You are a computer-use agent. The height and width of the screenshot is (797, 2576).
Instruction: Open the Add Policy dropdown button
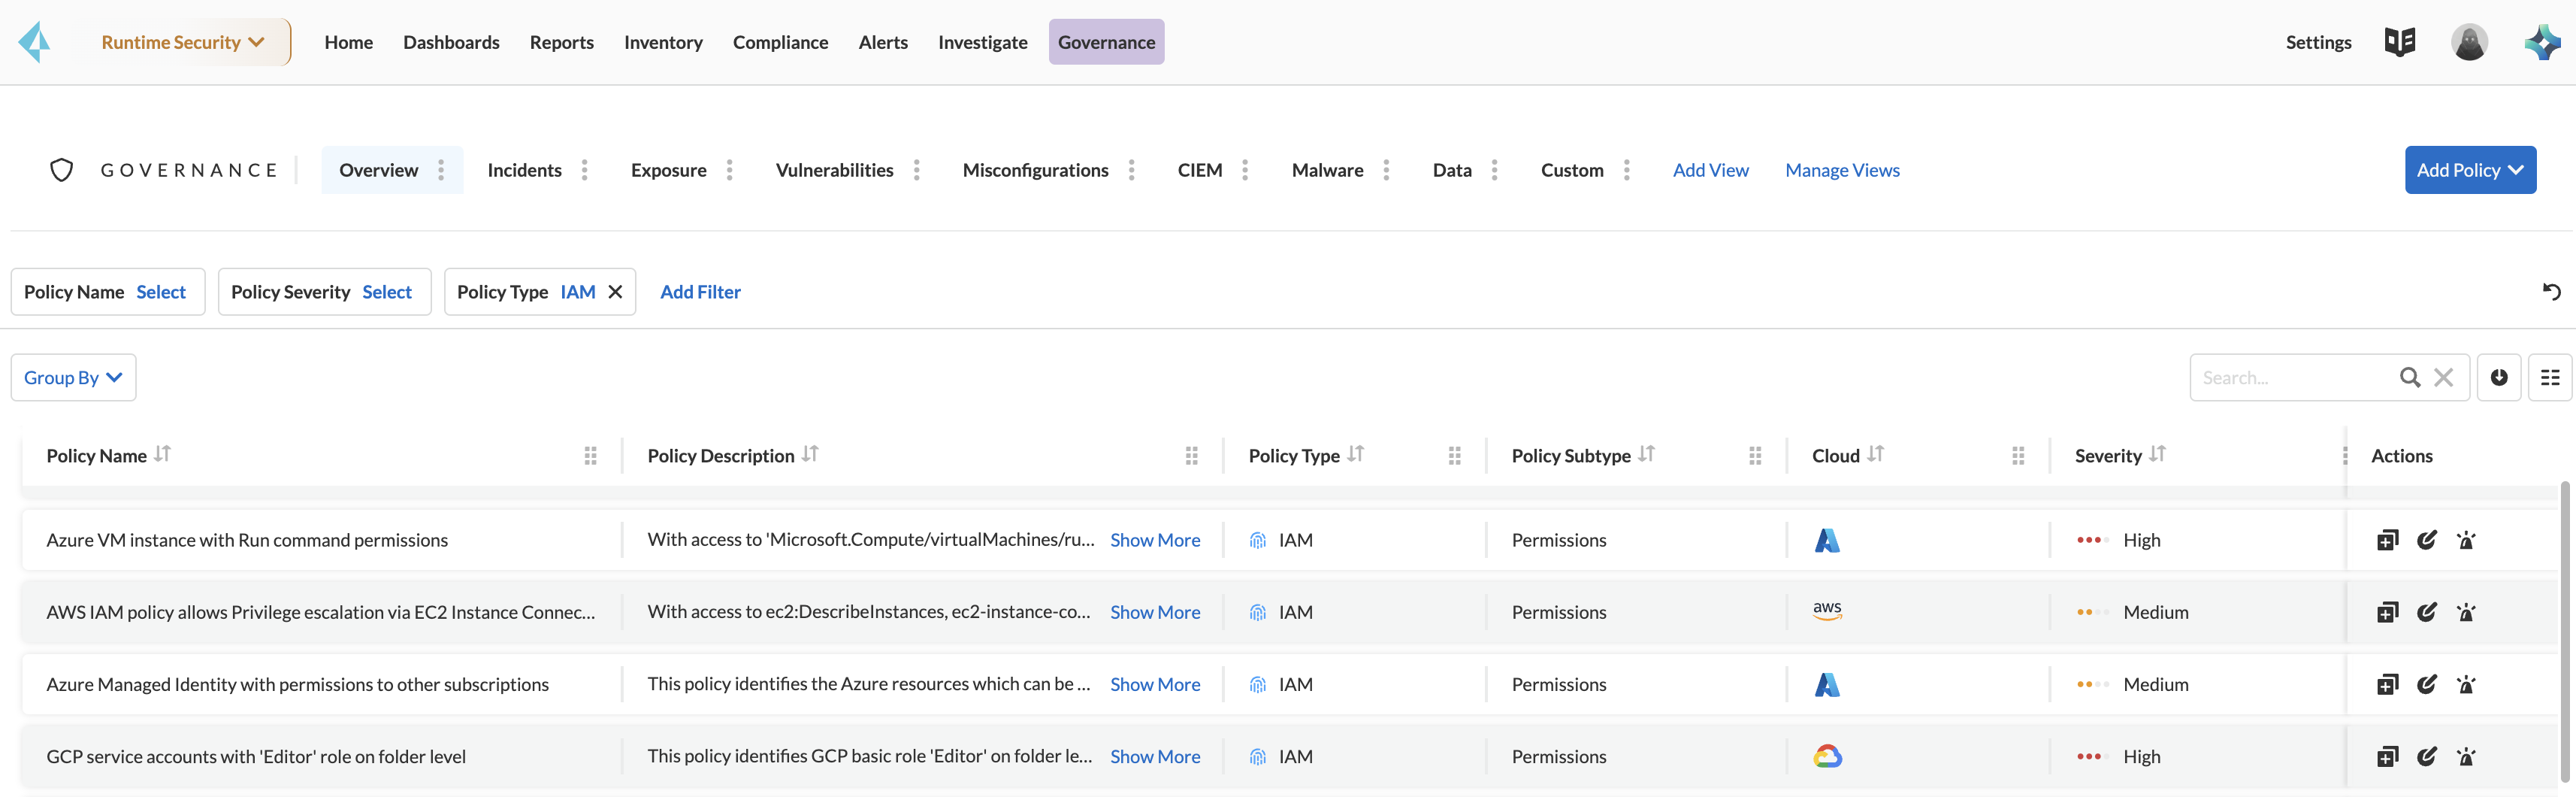click(x=2470, y=170)
